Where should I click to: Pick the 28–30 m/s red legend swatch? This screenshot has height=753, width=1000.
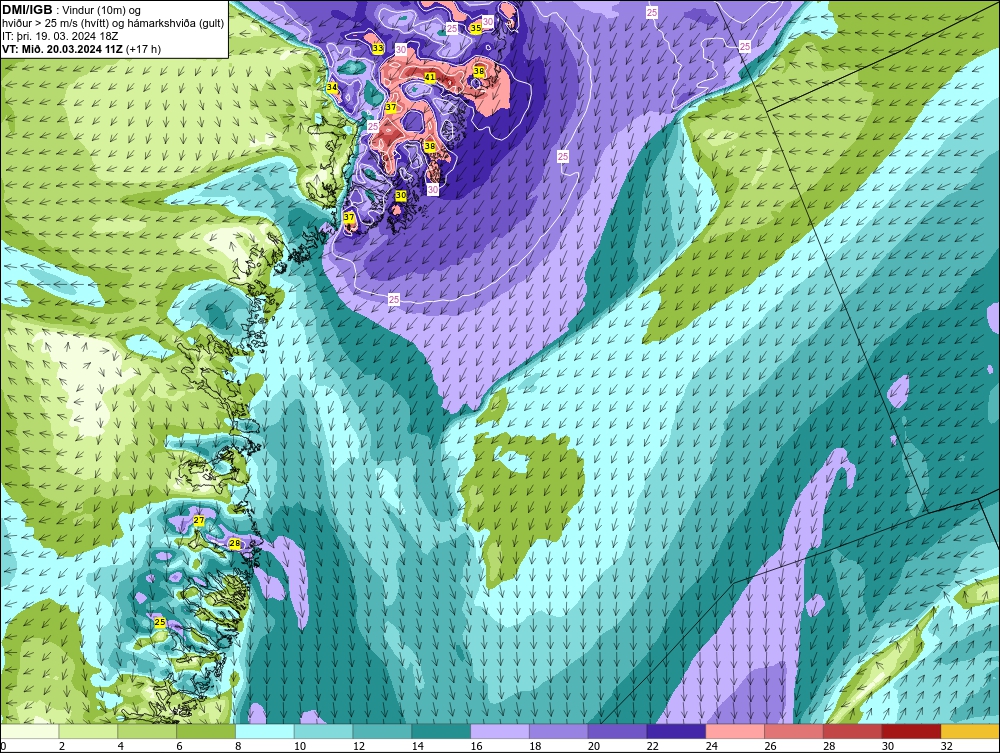853,731
